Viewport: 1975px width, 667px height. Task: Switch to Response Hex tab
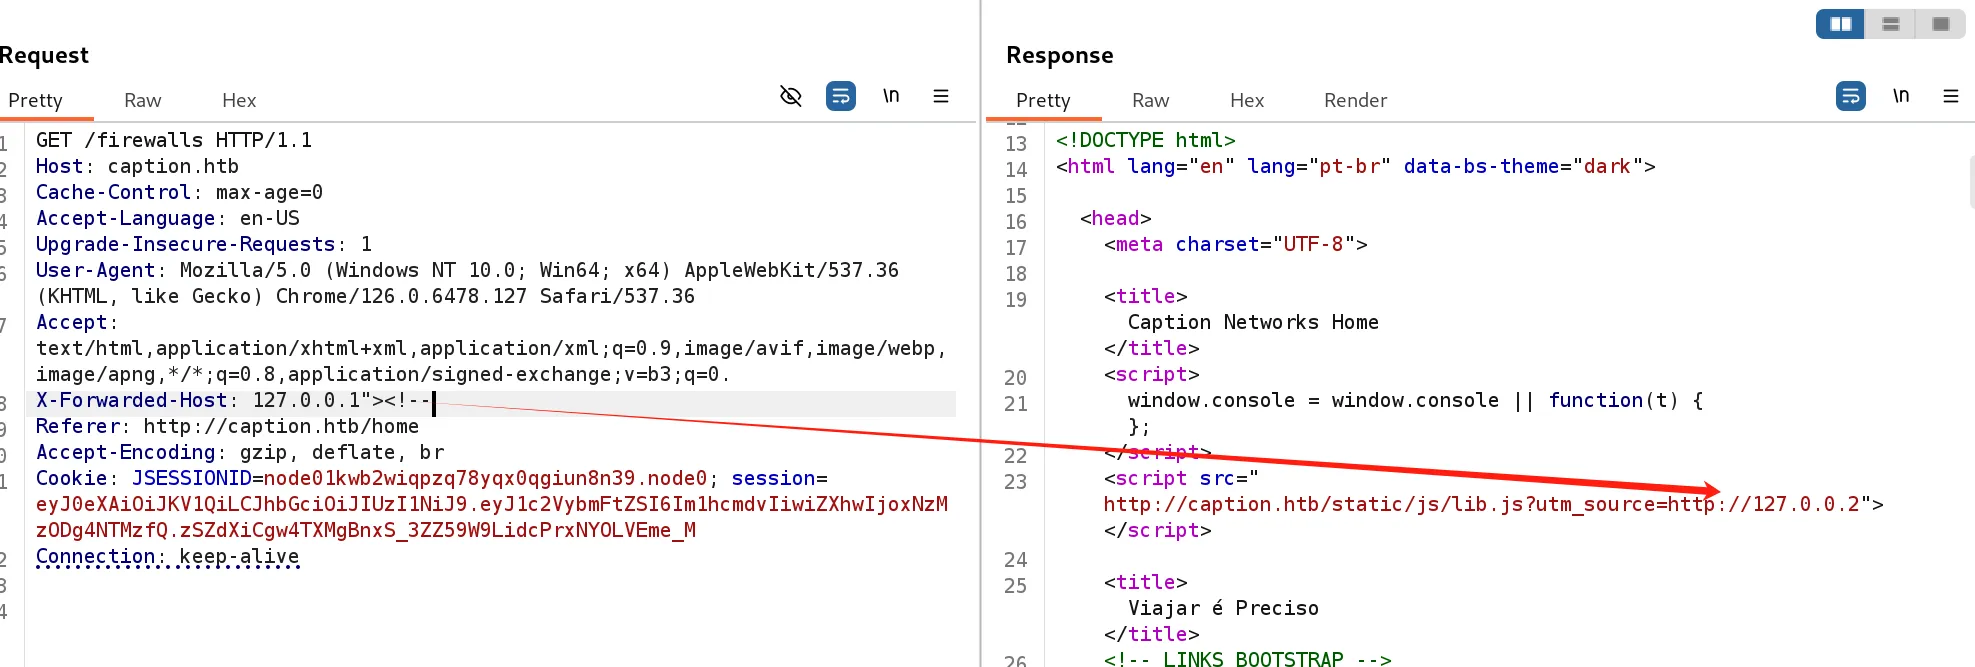(1247, 100)
